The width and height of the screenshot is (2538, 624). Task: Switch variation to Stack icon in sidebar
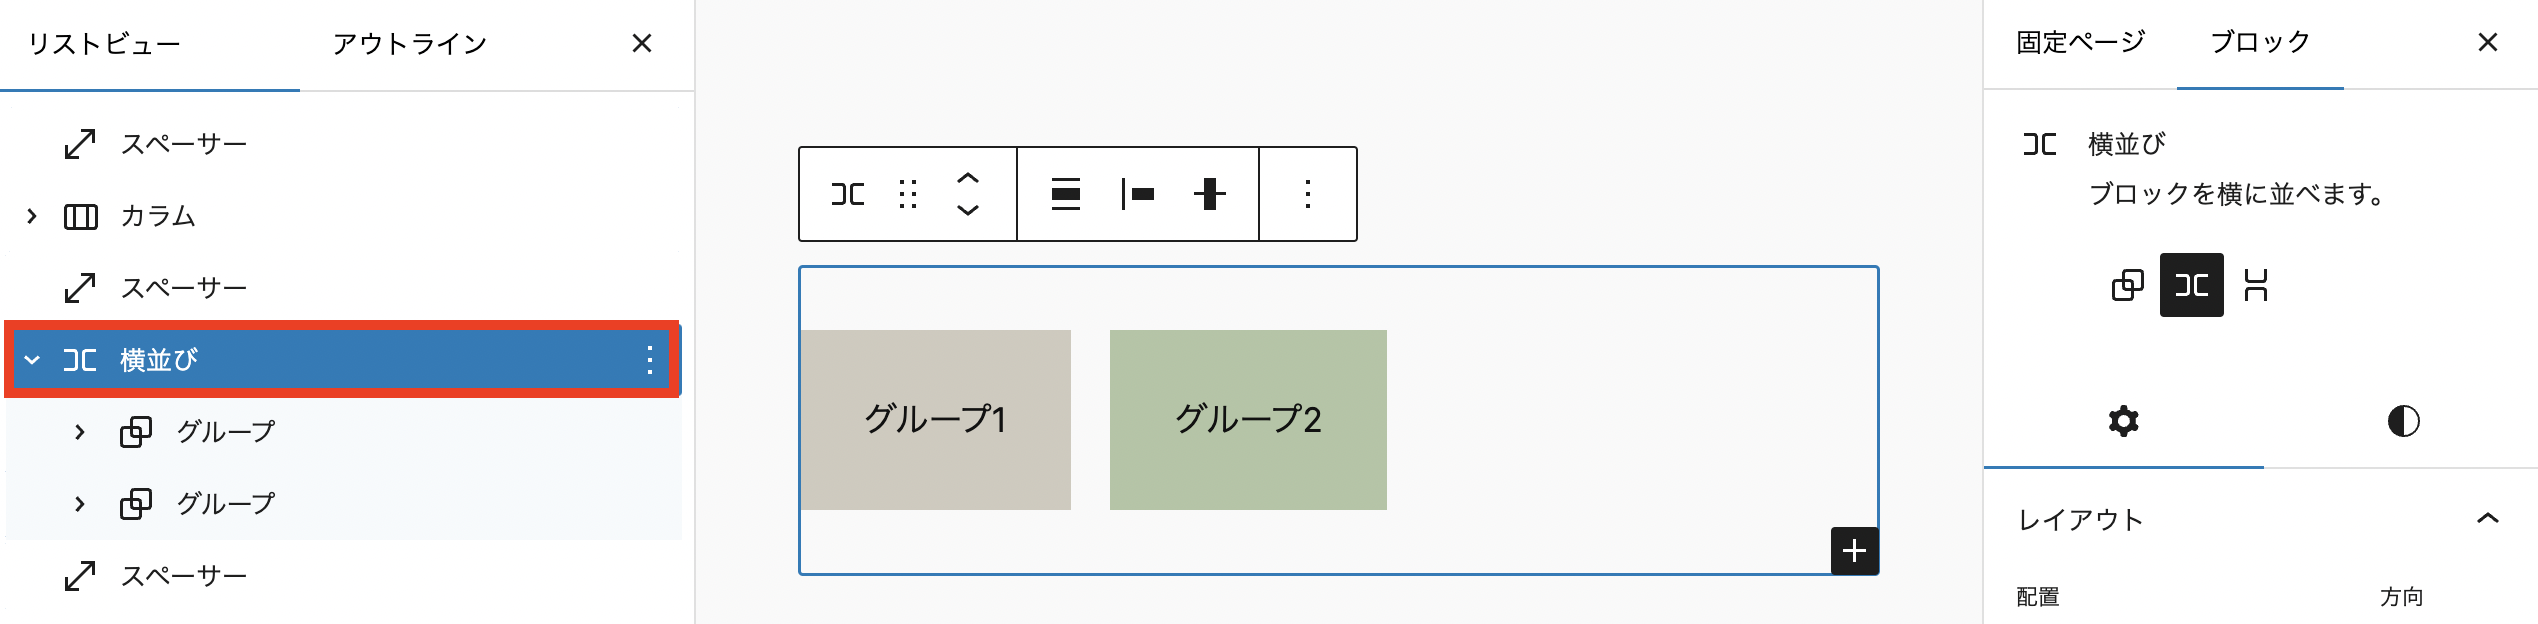[x=2256, y=285]
